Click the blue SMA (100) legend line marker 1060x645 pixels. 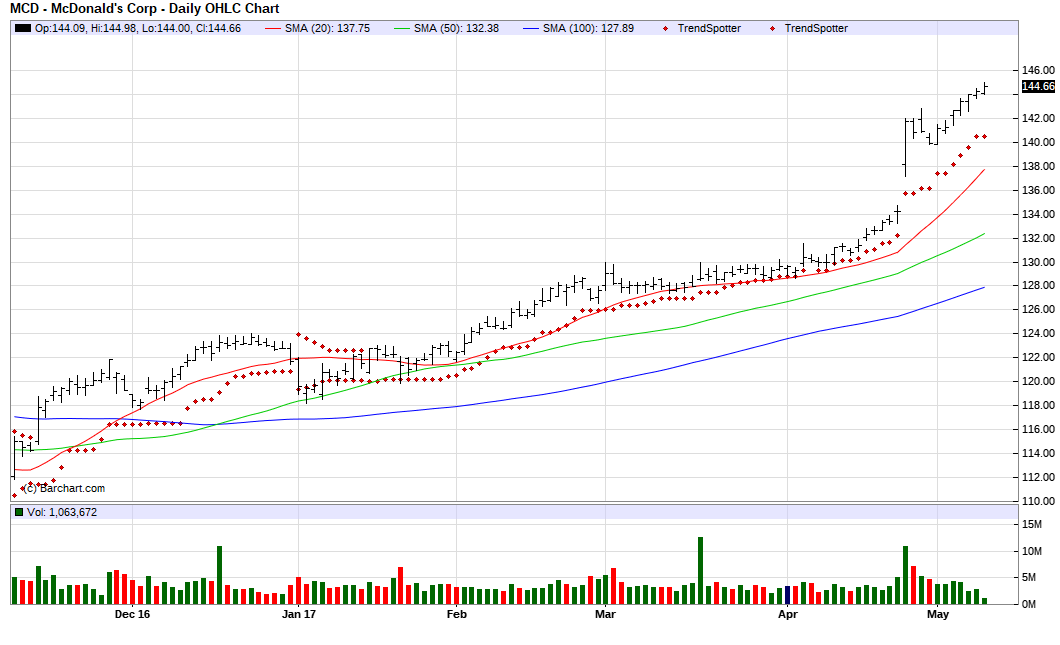531,28
